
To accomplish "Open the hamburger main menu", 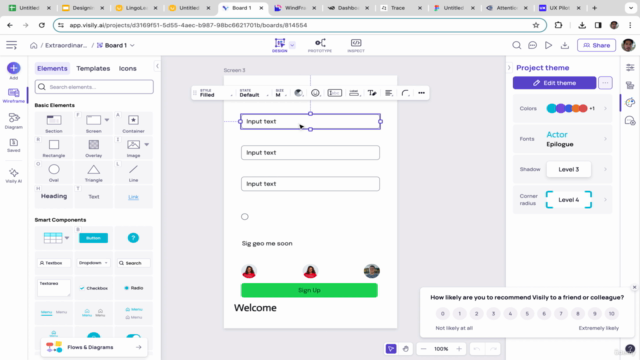I will pyautogui.click(x=11, y=45).
